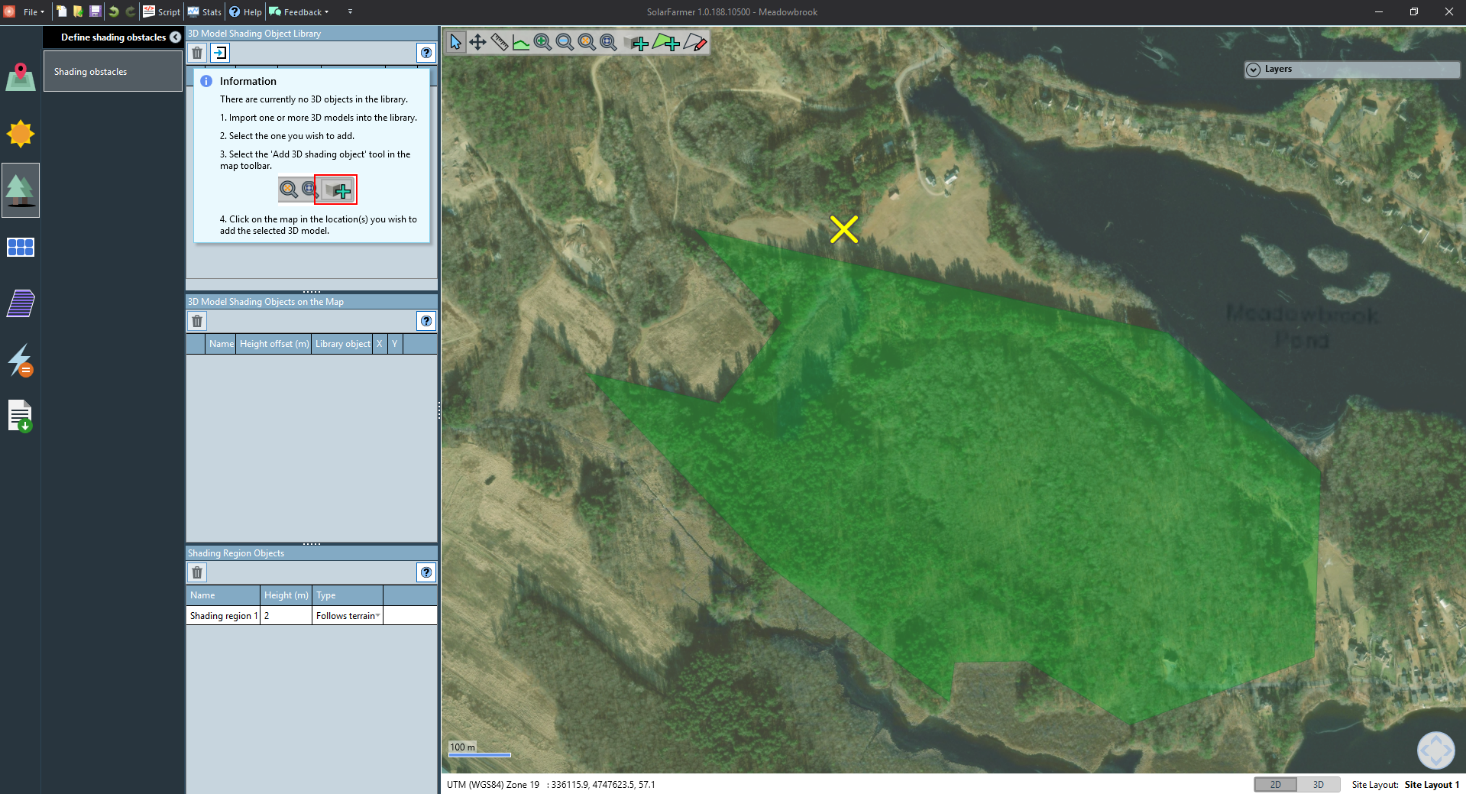Image resolution: width=1466 pixels, height=794 pixels.
Task: Click the UTM (WGS84) Zone 19 coordinates readout
Action: (x=551, y=785)
